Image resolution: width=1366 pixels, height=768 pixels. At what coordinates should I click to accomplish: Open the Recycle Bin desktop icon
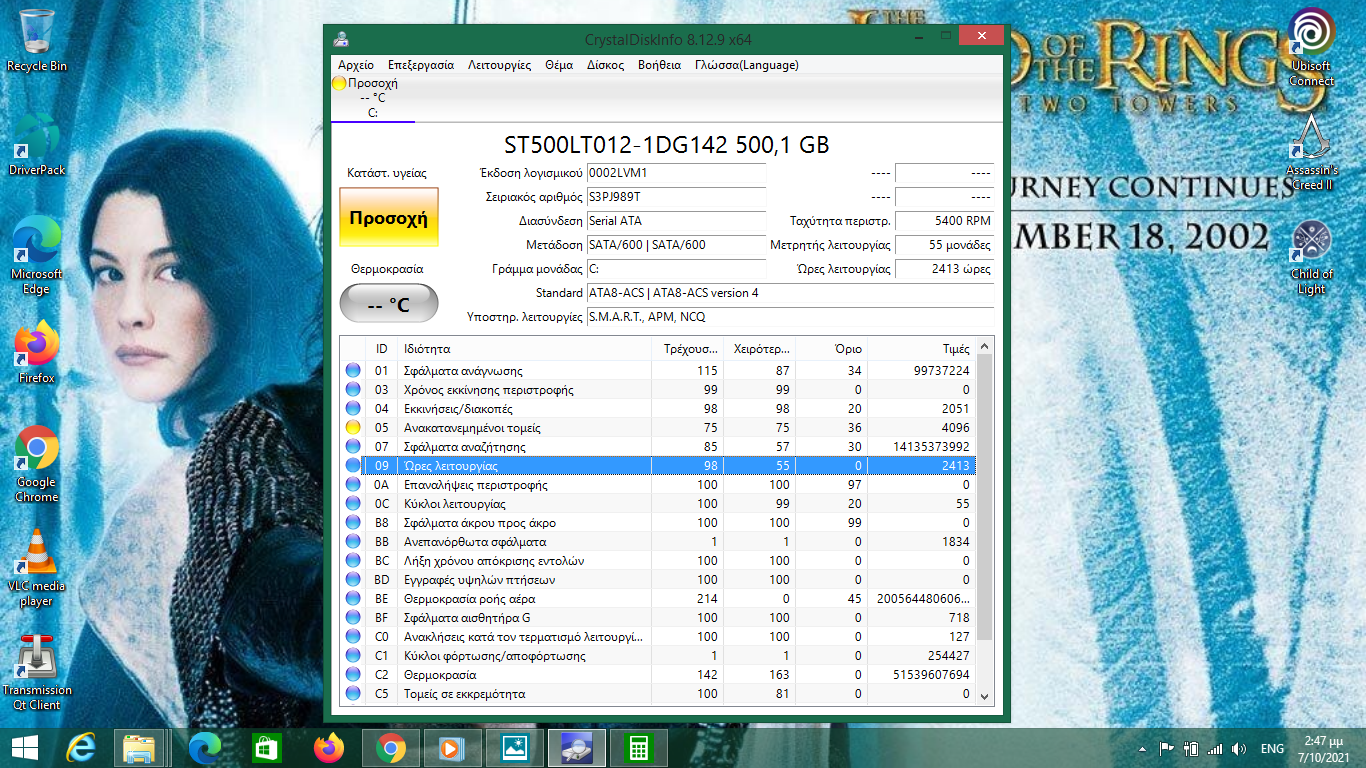pos(37,40)
